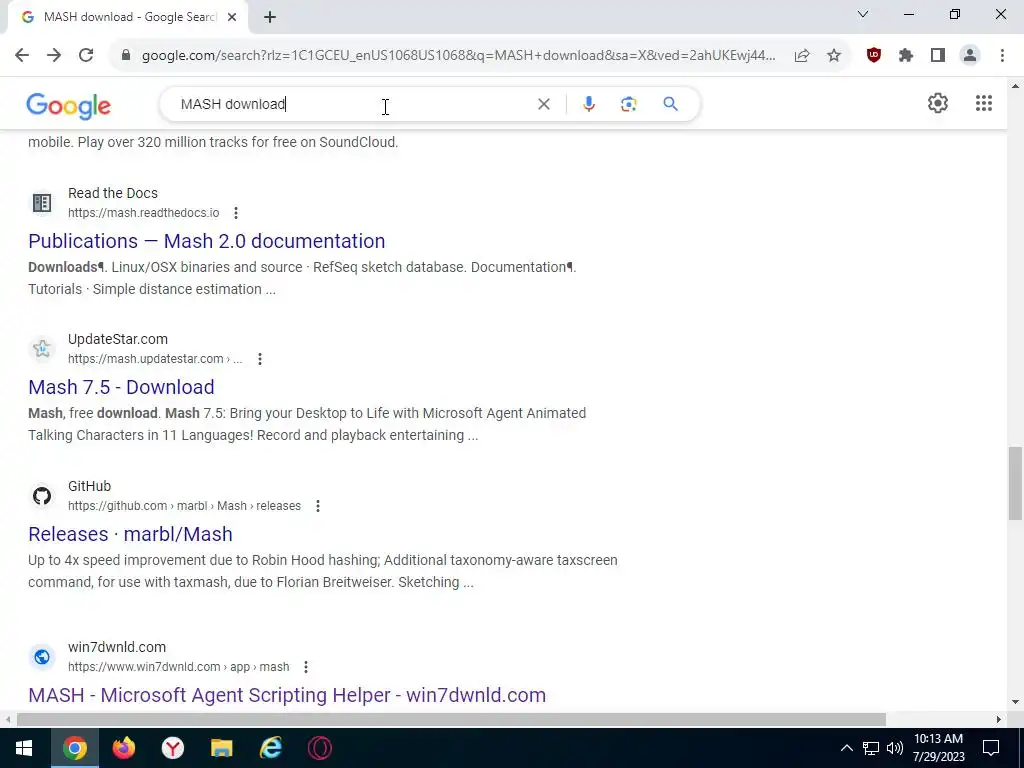Share this page icon in address bar

pos(802,56)
